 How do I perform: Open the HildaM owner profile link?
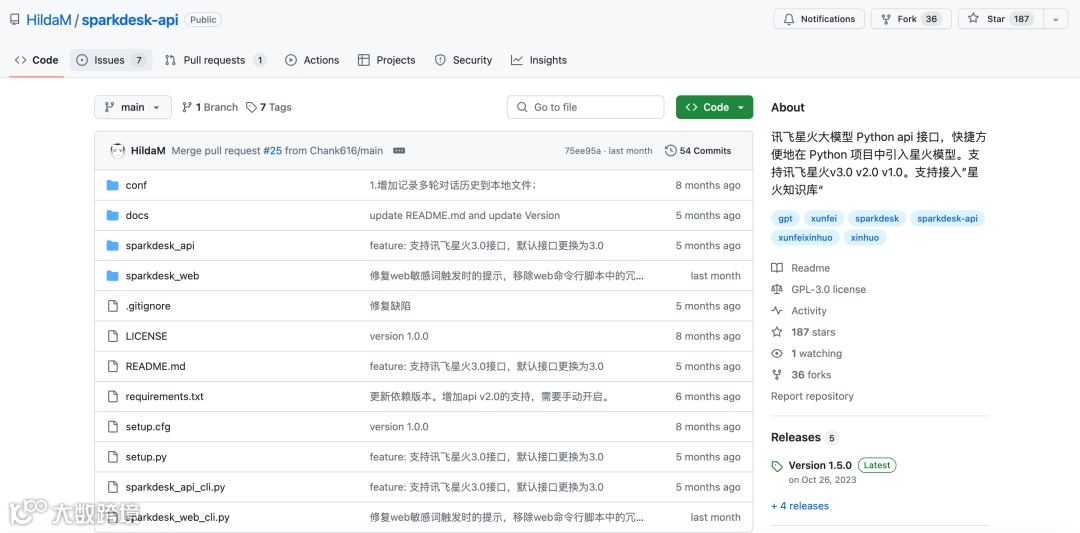(x=48, y=19)
